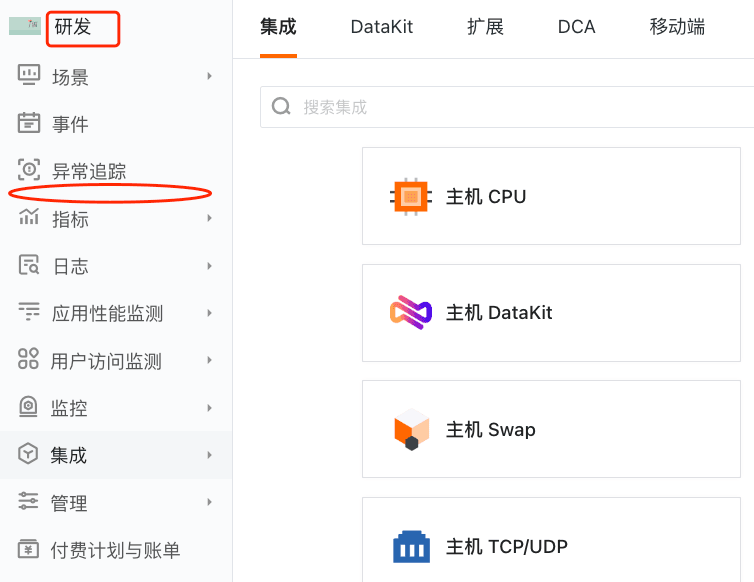Switch to the 移动端 tab
Image resolution: width=754 pixels, height=582 pixels.
point(677,27)
